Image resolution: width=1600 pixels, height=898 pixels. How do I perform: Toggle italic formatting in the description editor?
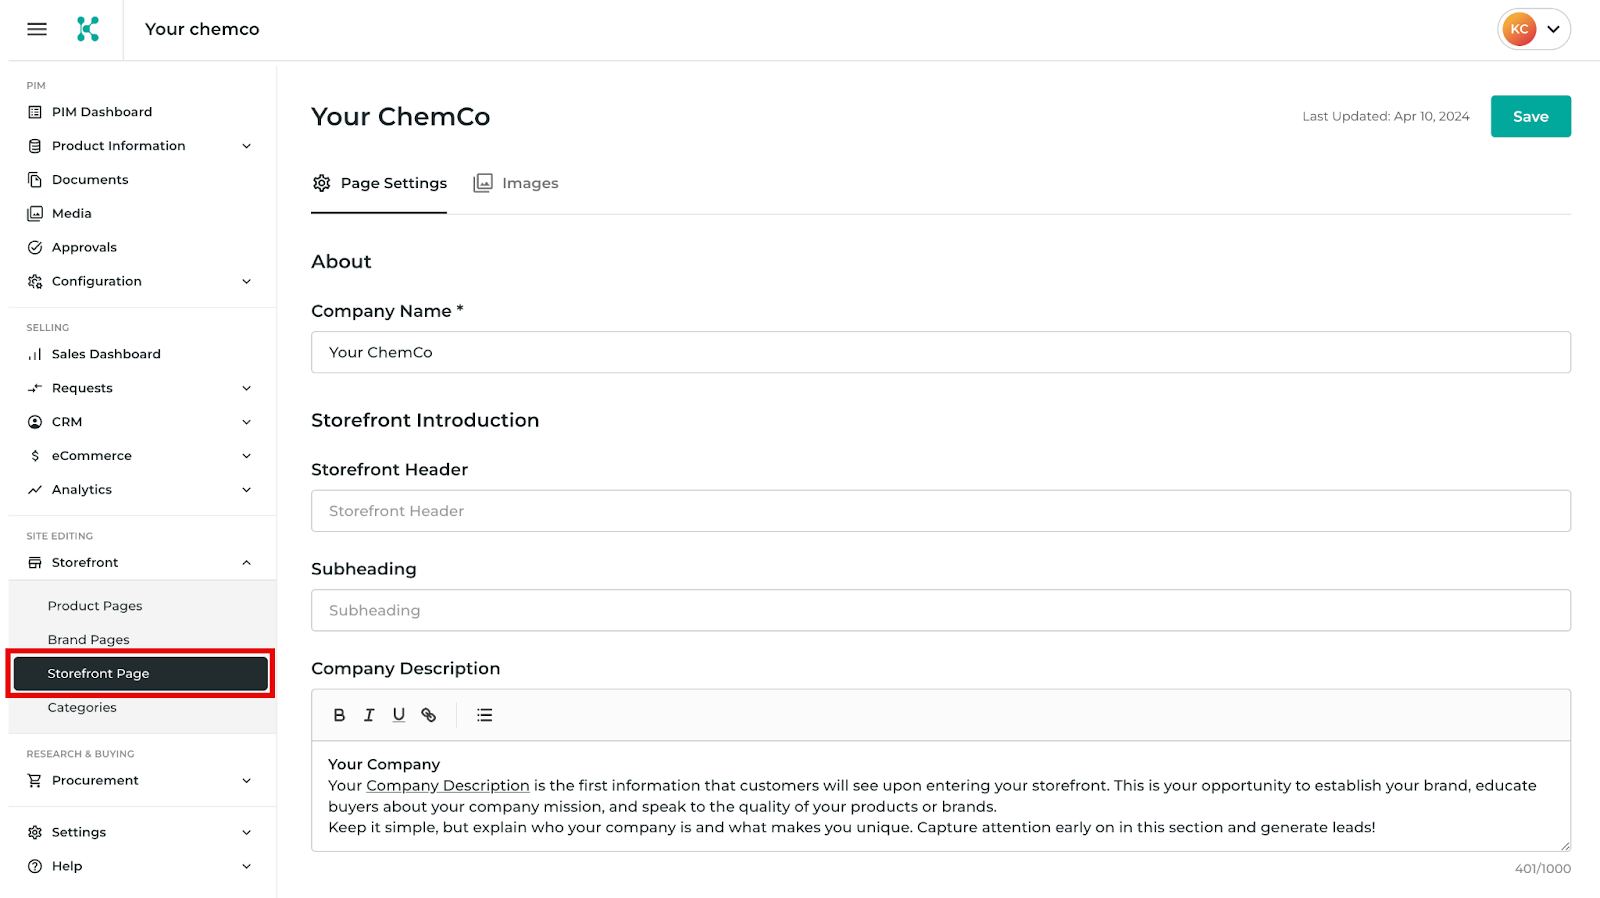369,714
